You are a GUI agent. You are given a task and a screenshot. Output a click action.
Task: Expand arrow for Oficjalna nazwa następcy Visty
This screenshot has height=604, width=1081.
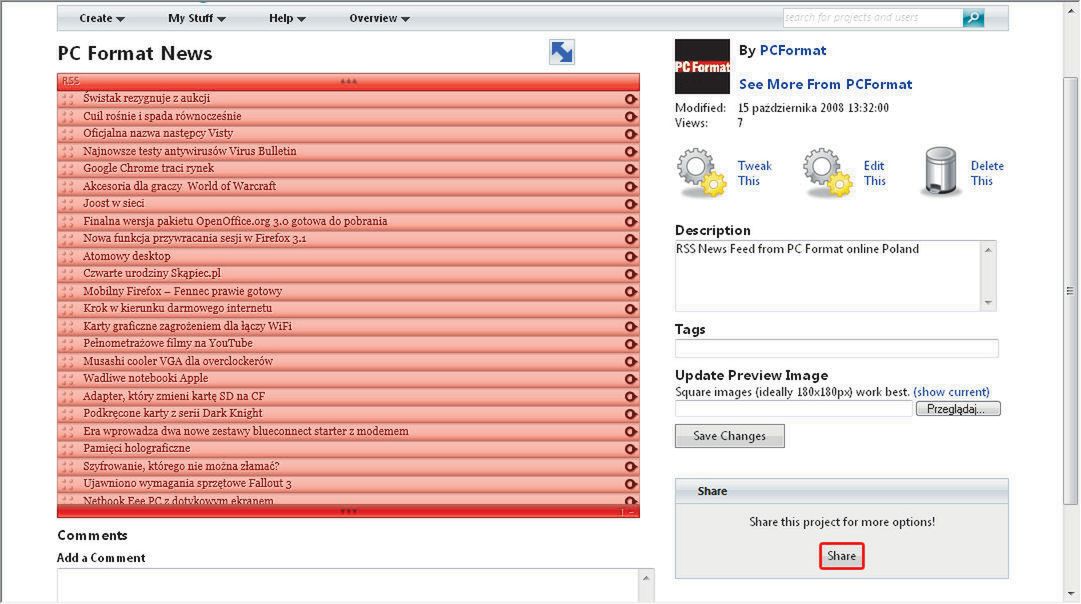tap(630, 134)
